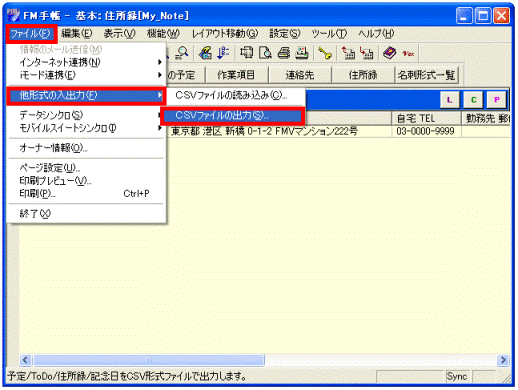Open the 機能(W) menu
This screenshot has height=390, width=518.
[x=163, y=34]
